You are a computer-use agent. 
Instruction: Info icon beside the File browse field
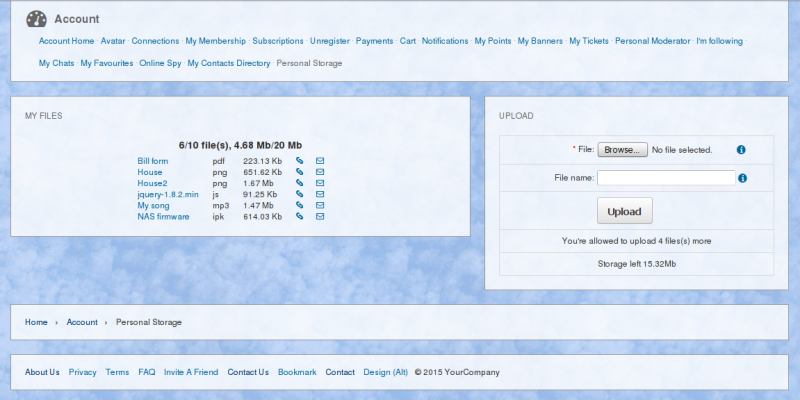click(741, 149)
